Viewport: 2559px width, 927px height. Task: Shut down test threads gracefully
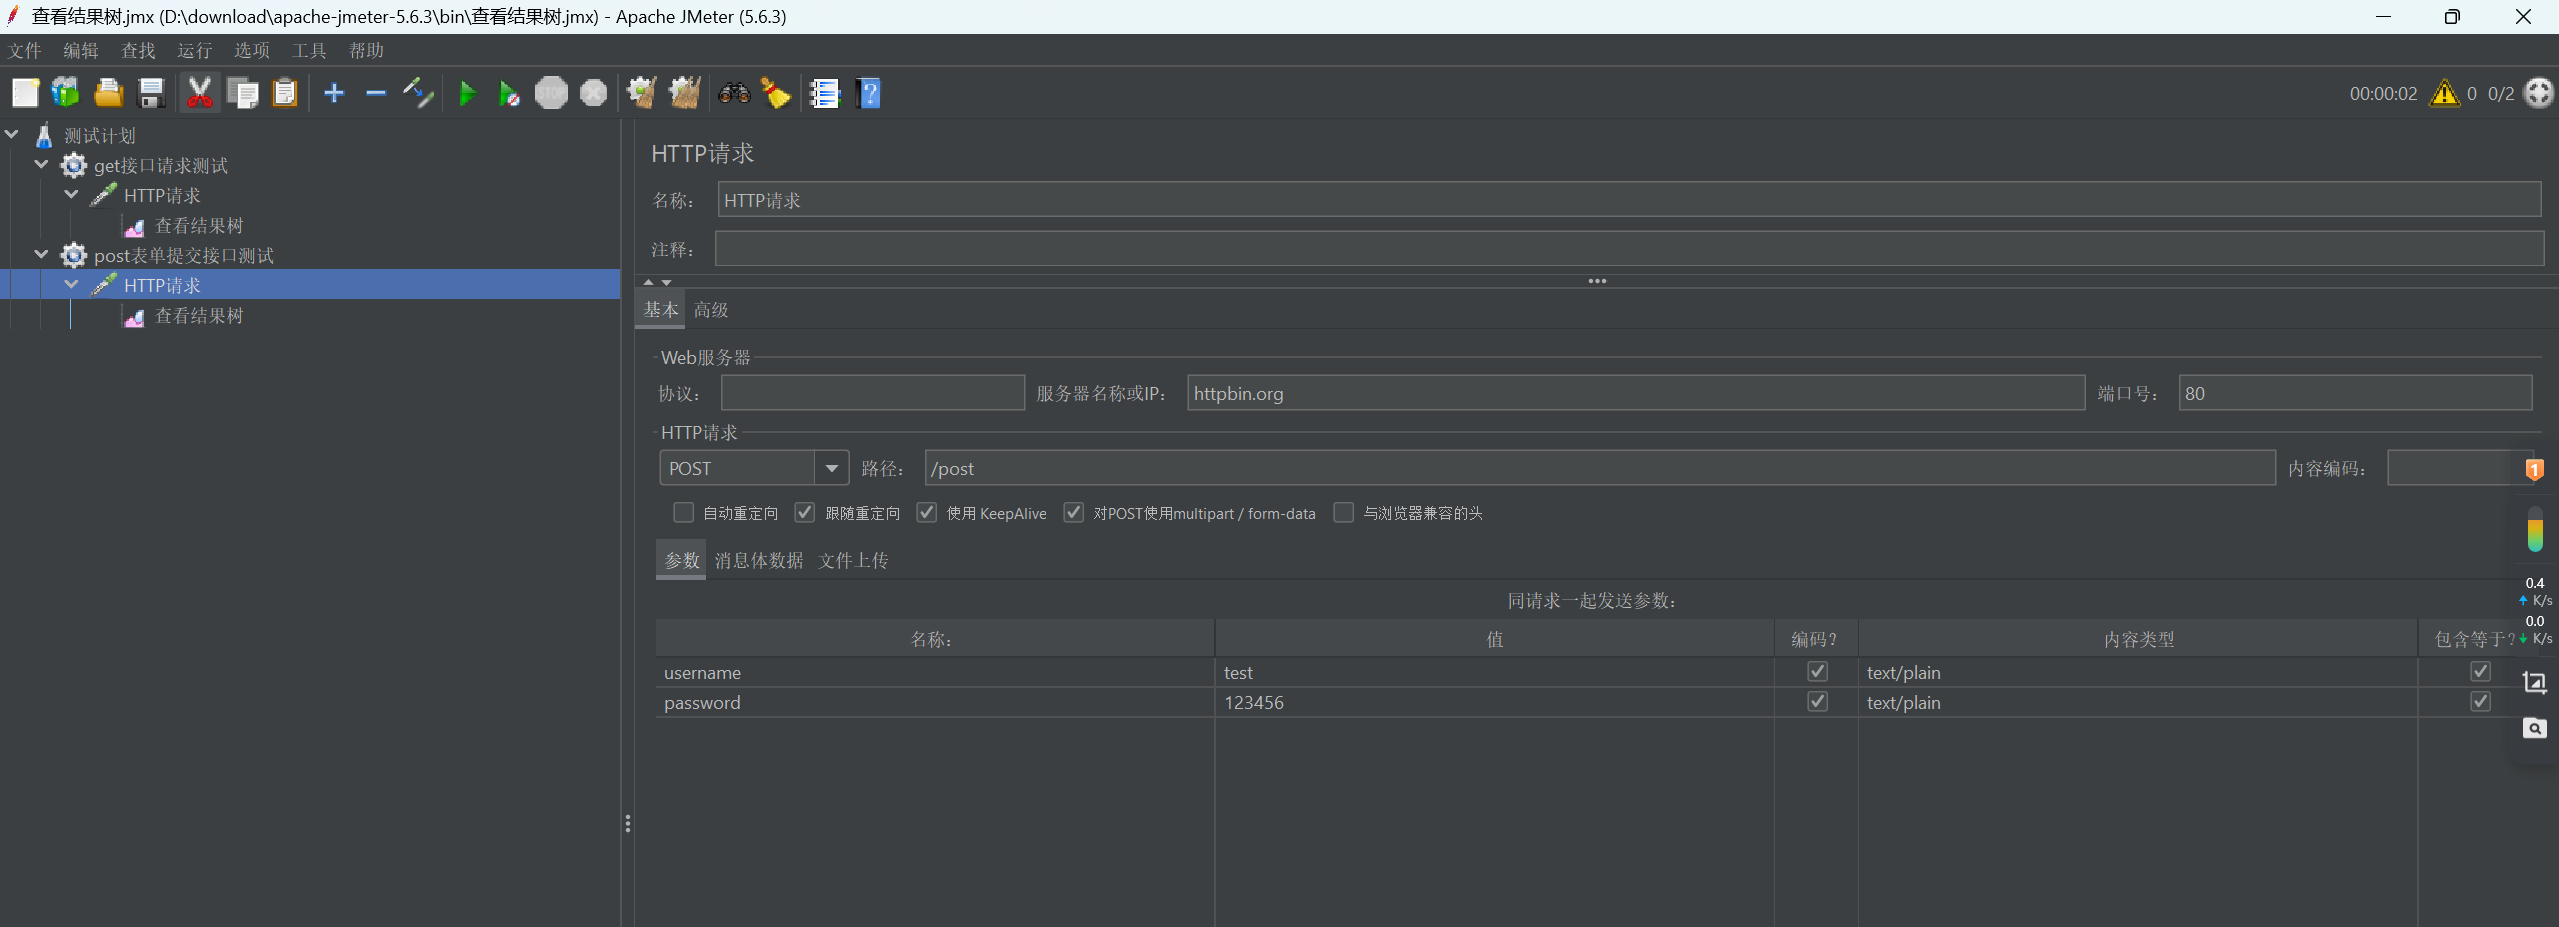point(593,93)
